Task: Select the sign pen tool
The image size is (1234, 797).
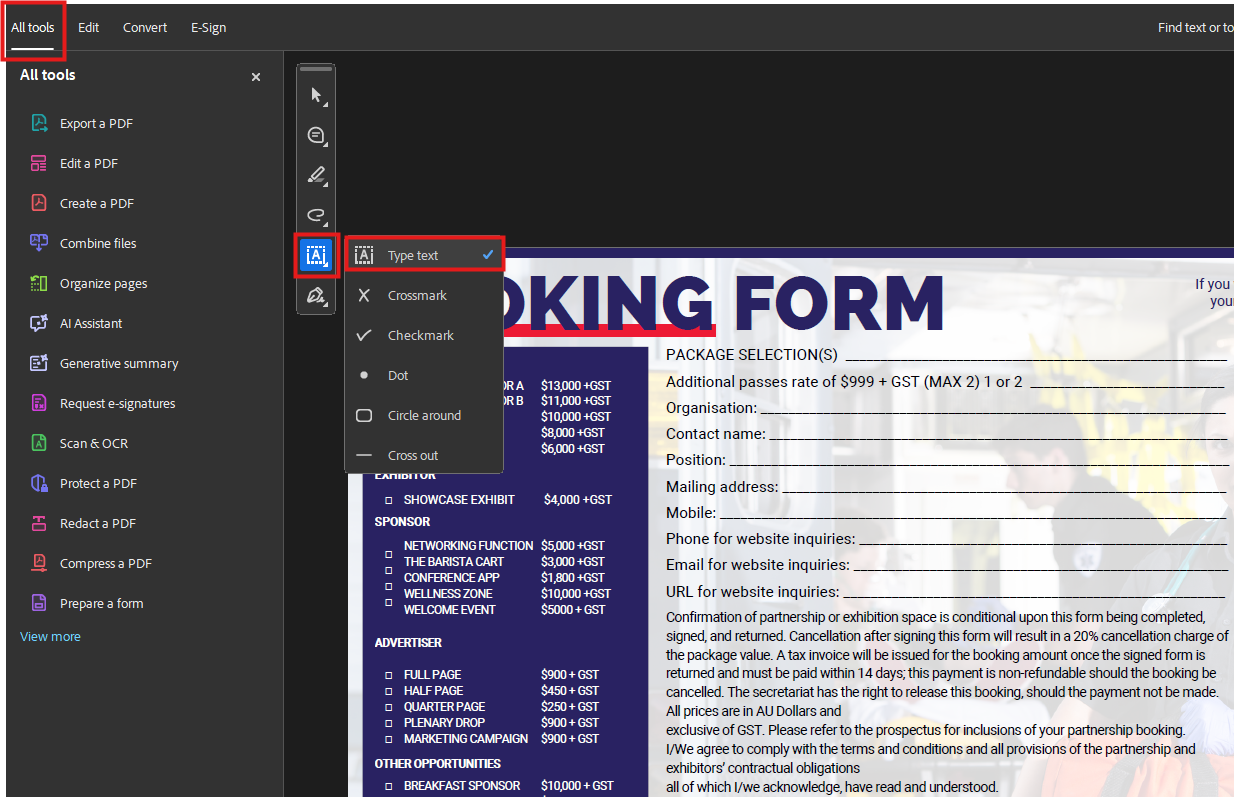Action: (316, 296)
